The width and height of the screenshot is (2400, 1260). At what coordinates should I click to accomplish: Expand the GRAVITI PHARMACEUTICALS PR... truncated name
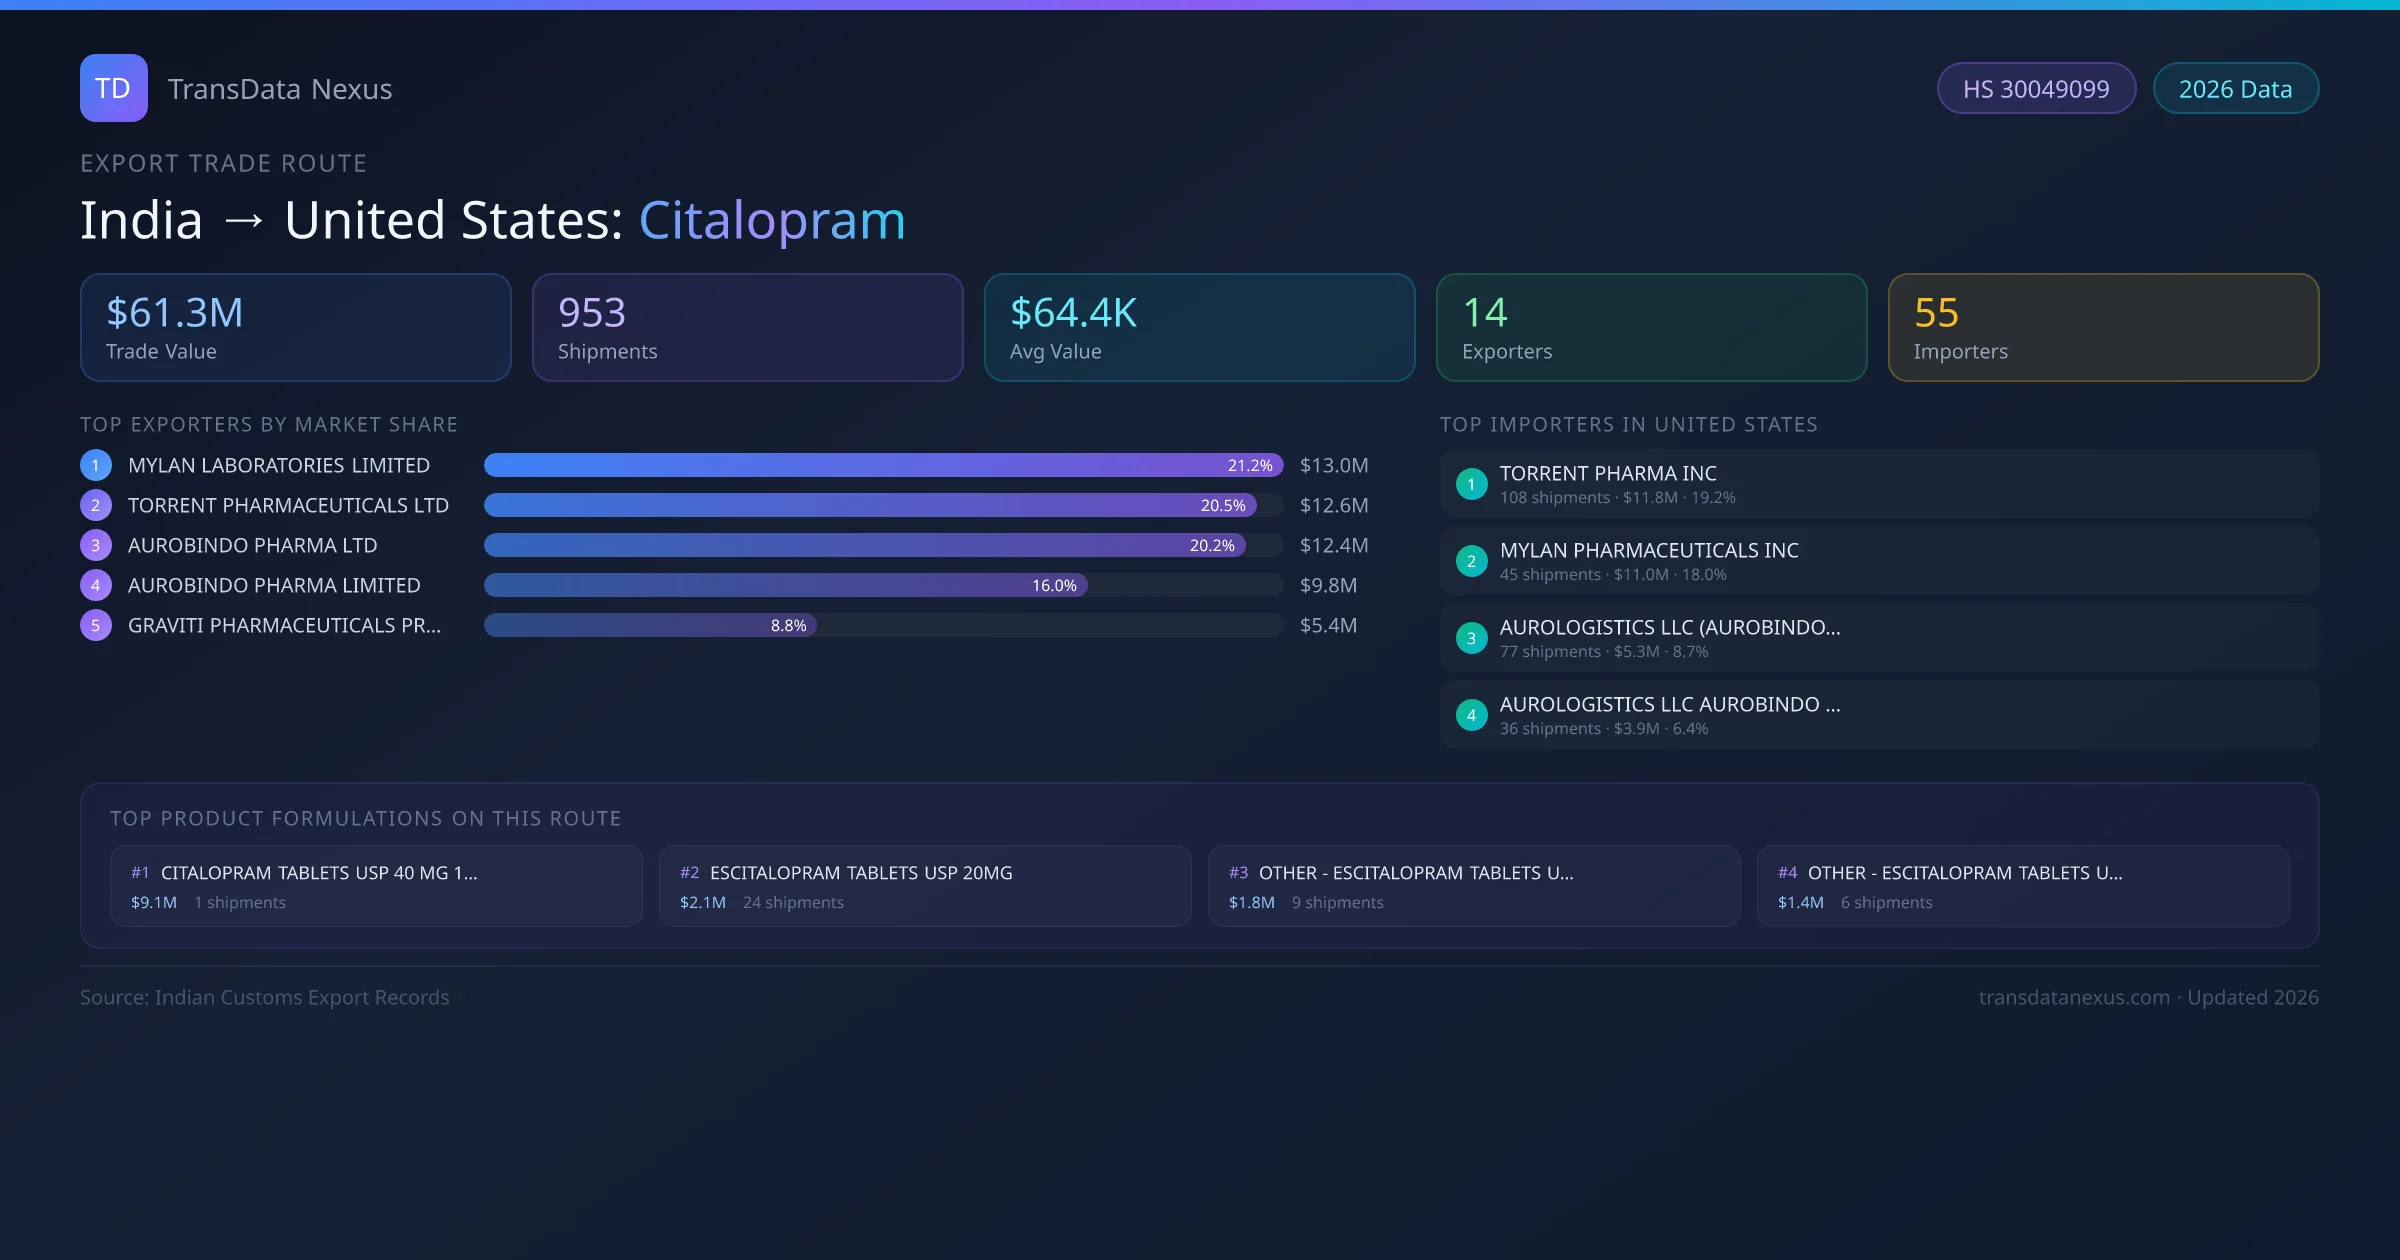(283, 624)
